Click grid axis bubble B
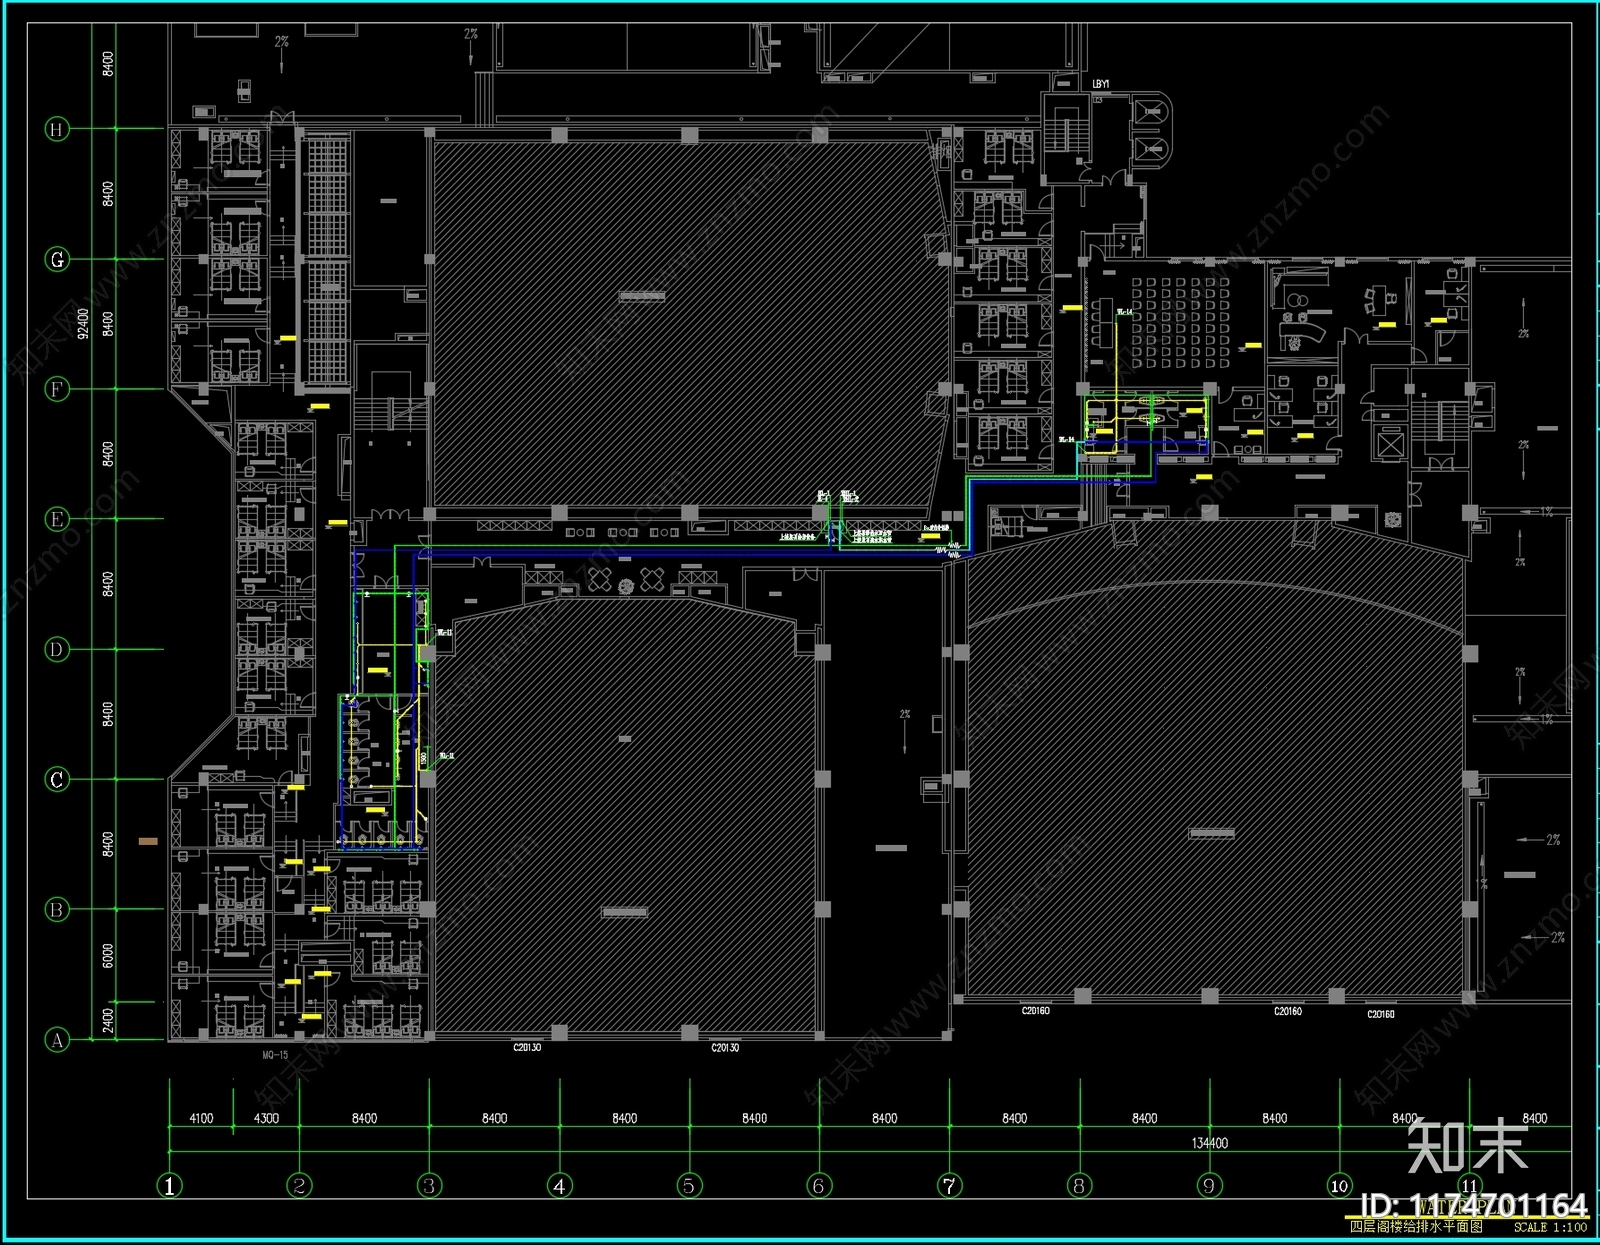This screenshot has width=1600, height=1245. (x=57, y=909)
